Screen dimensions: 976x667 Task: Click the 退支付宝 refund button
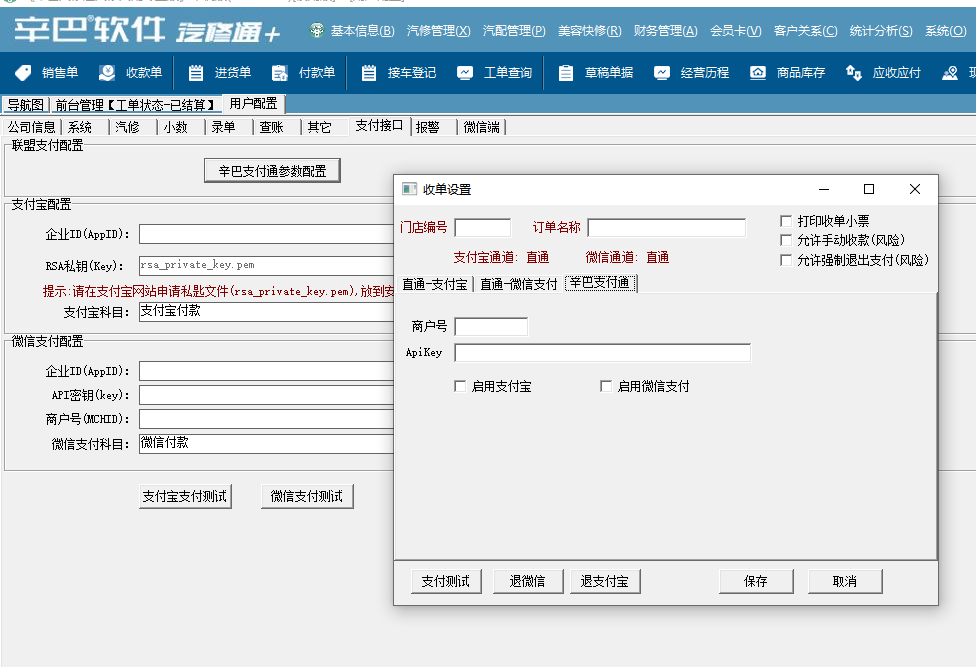click(x=604, y=581)
